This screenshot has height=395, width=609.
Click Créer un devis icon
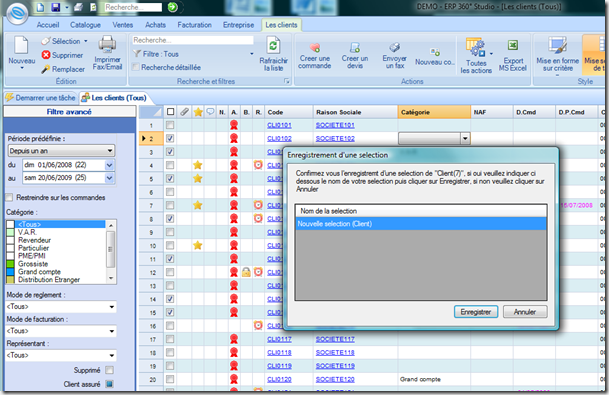point(355,47)
